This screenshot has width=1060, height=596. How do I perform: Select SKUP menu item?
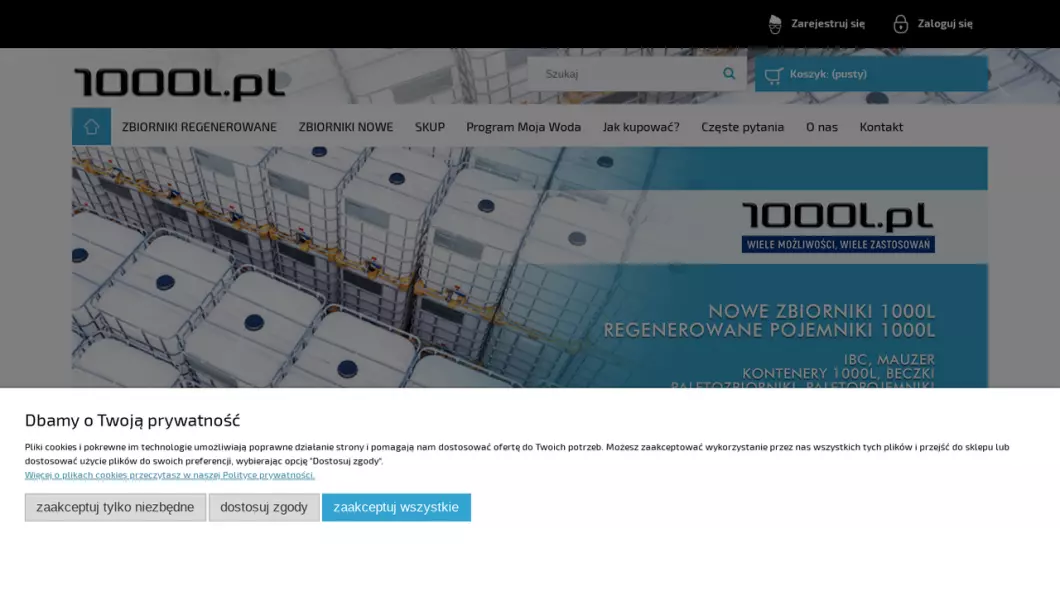tap(429, 126)
